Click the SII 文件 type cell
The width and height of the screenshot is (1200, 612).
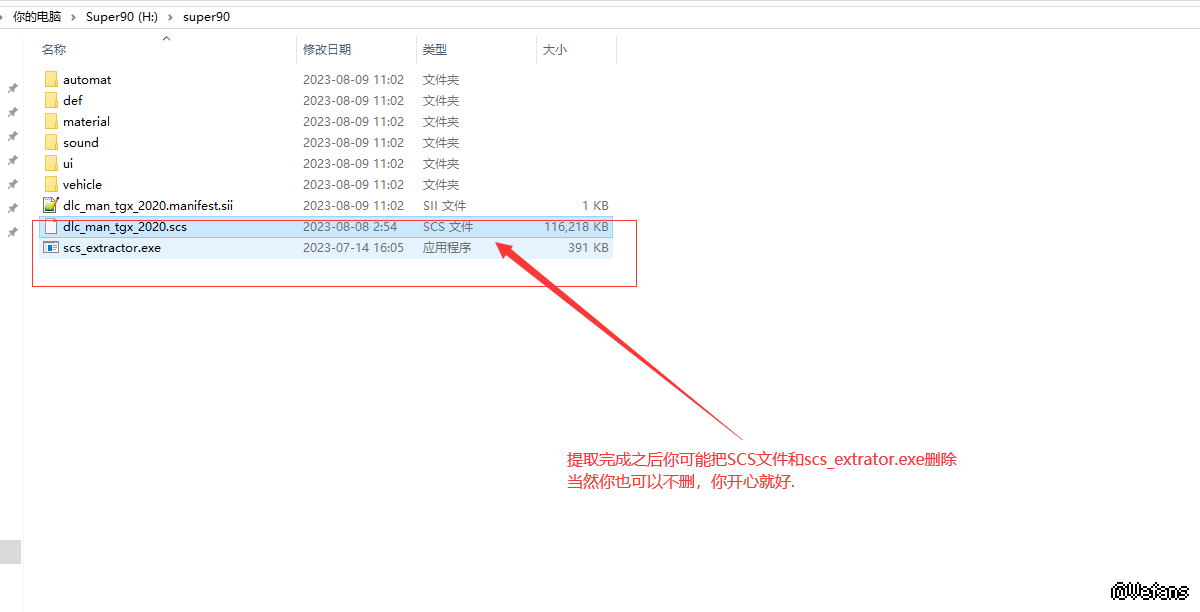coord(445,205)
